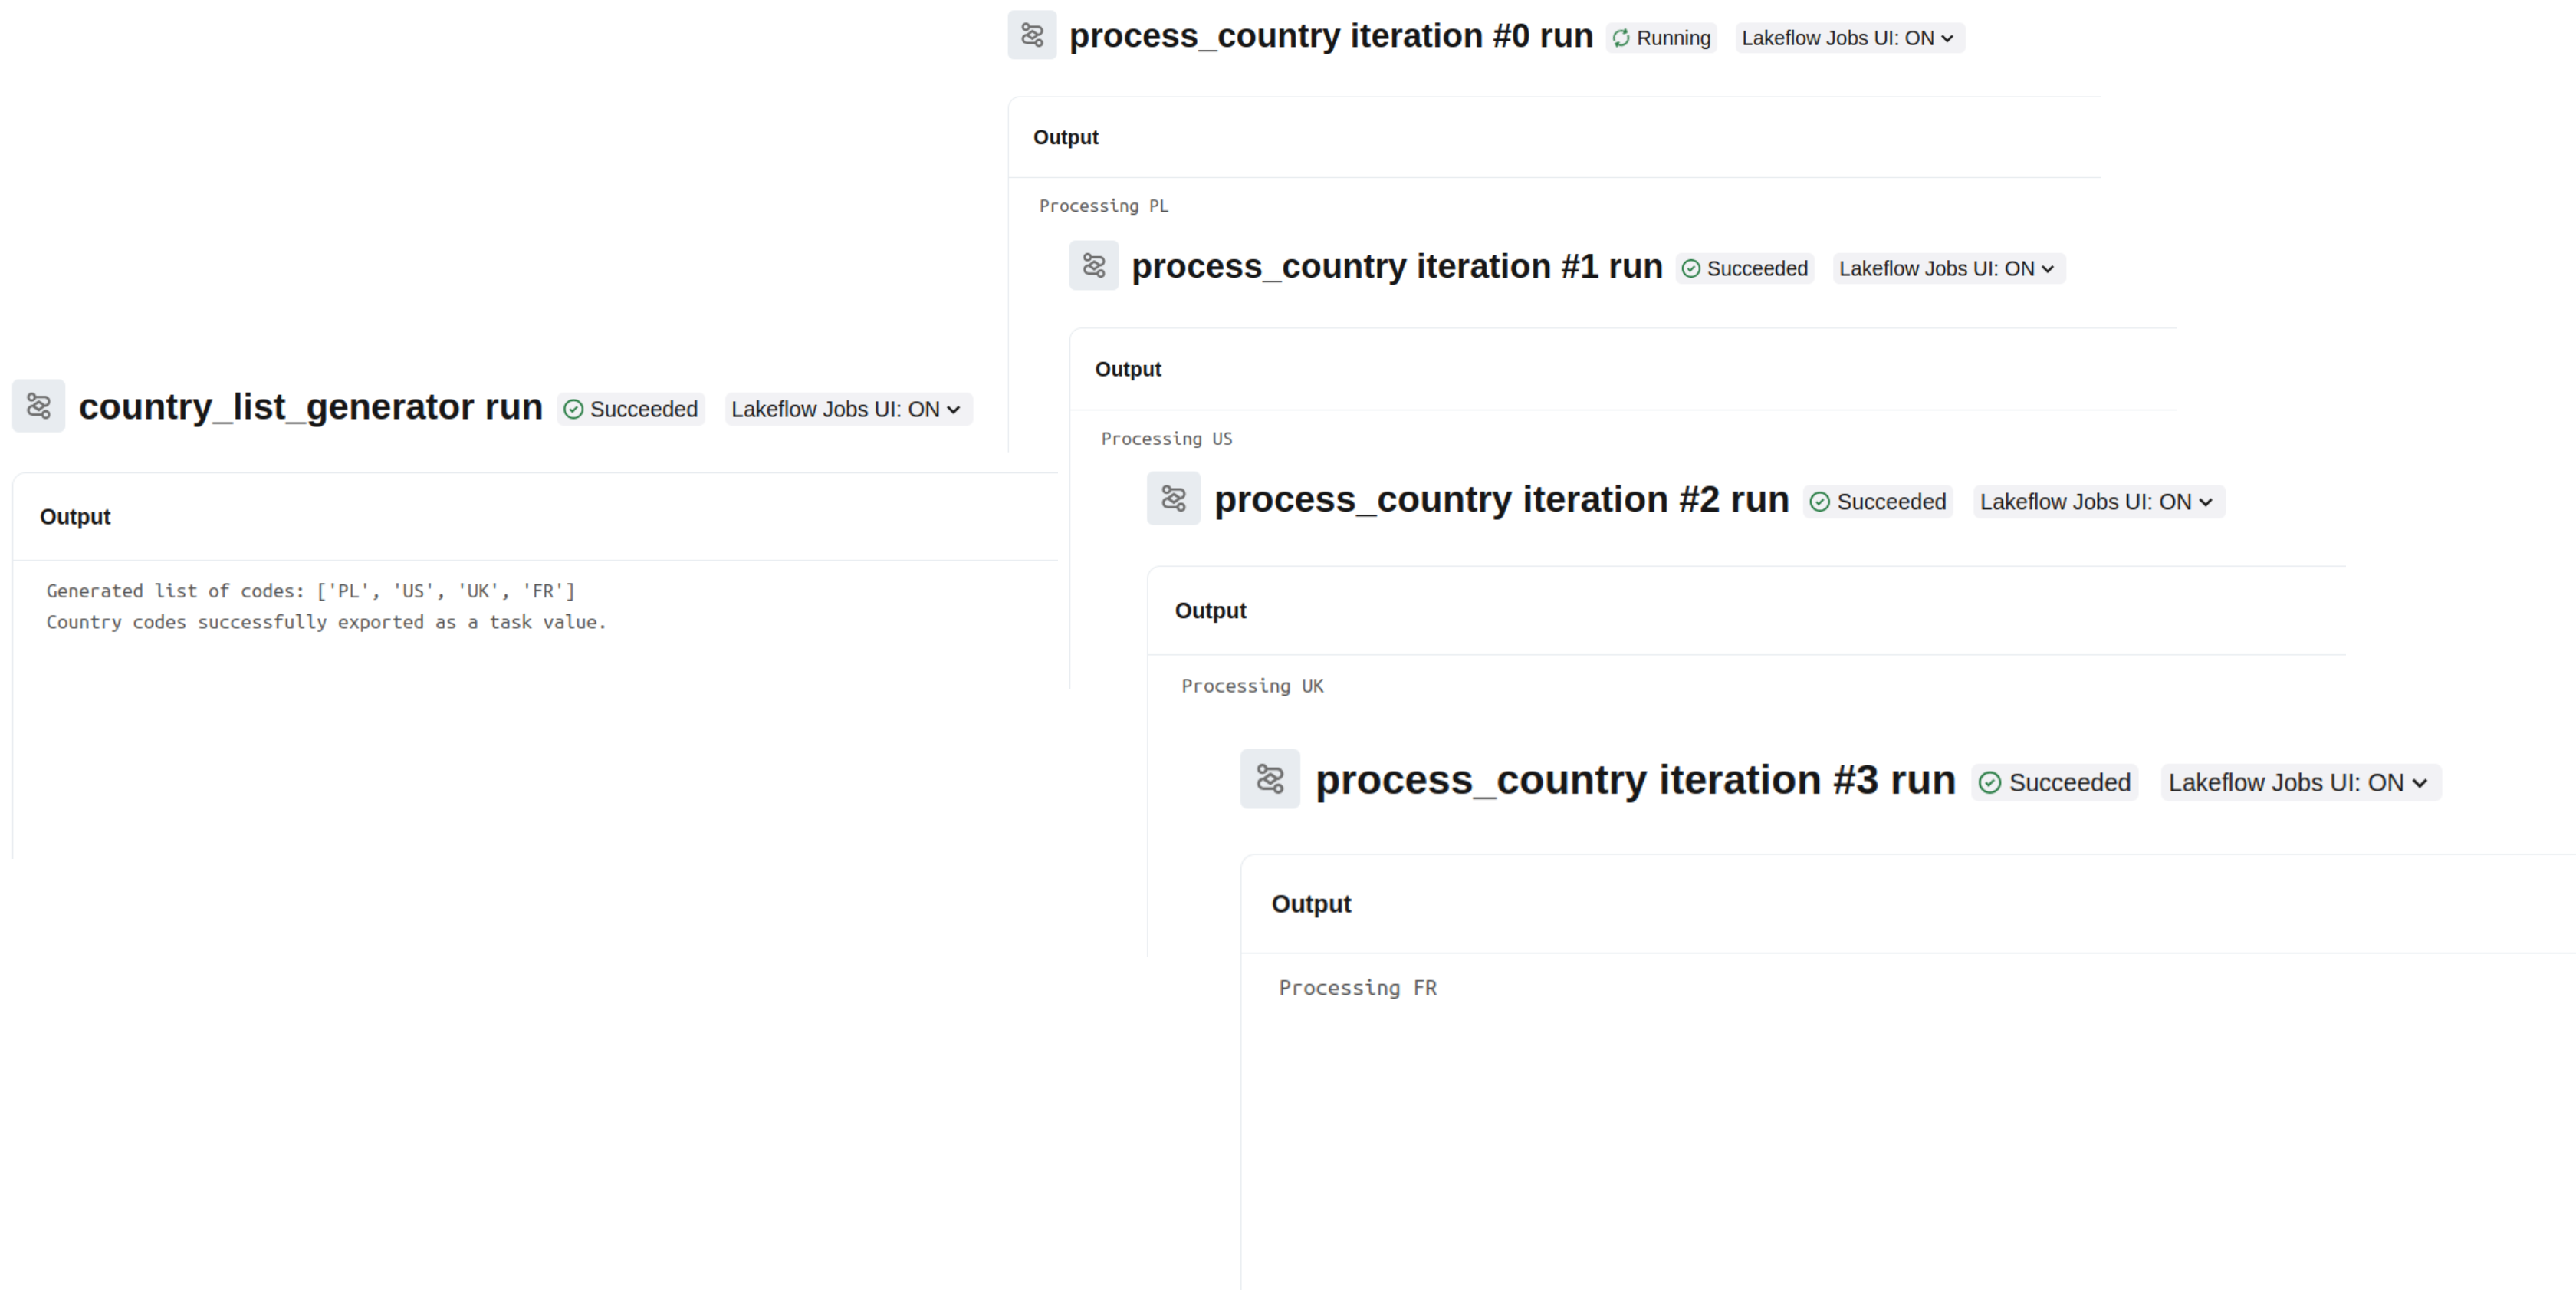Click the country_list_generator run task icon
This screenshot has width=2576, height=1290.
tap(39, 406)
